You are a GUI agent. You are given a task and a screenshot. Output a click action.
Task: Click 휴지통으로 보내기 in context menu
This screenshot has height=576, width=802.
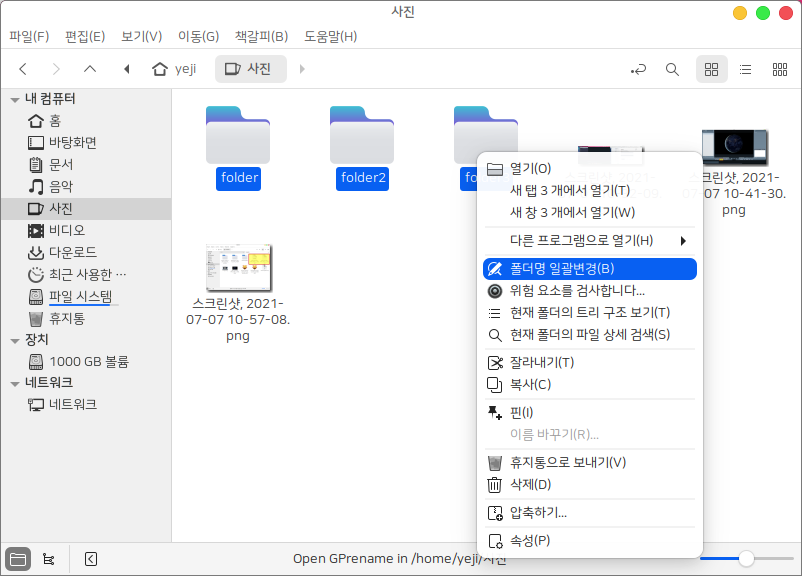(x=567, y=462)
